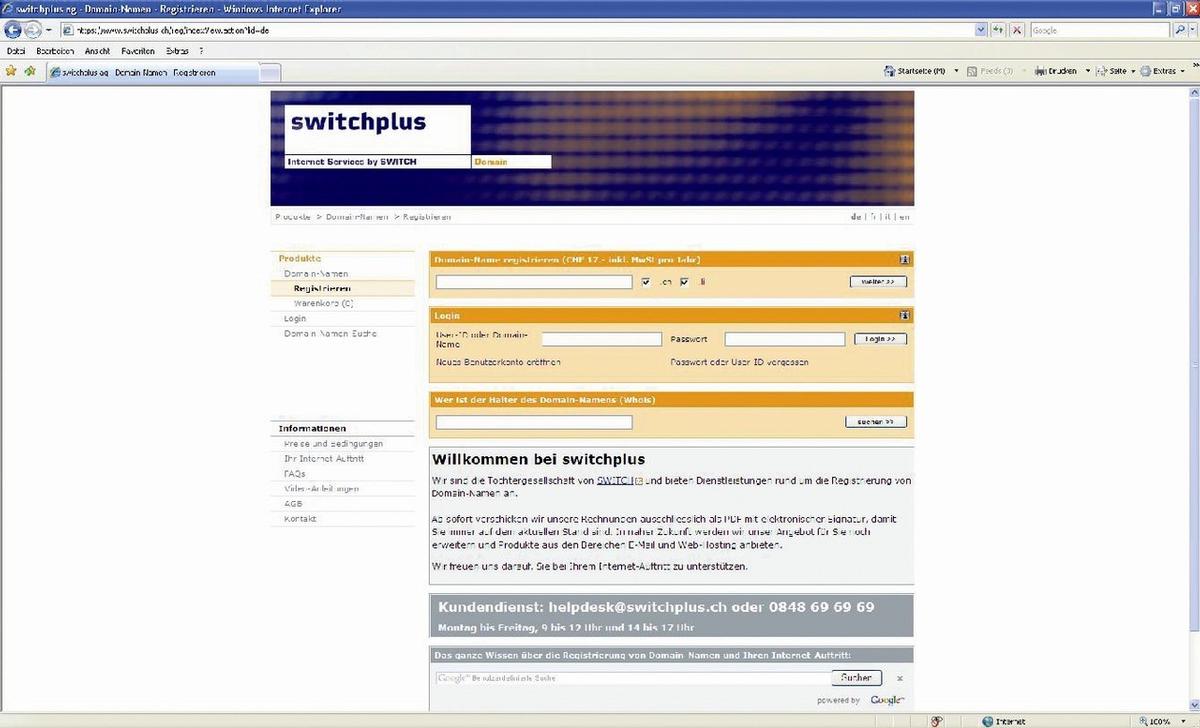Expand the search provider dropdown arrow
Screen dimensions: 1200x728
[1194, 31]
